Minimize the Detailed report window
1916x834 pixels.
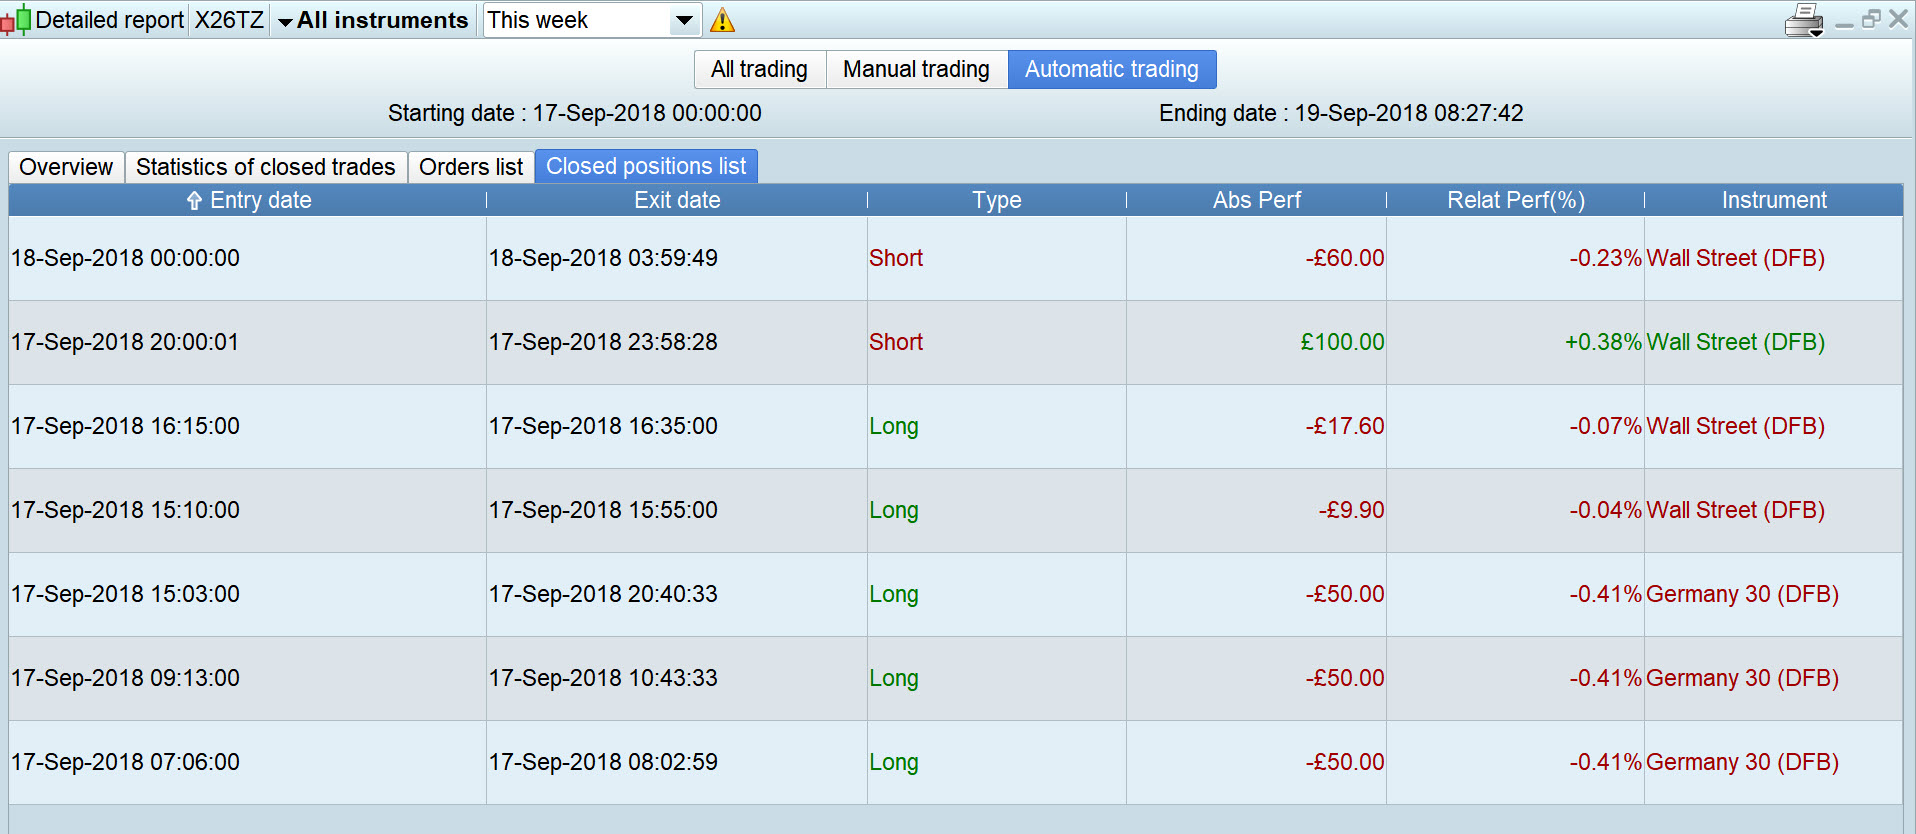(x=1845, y=21)
